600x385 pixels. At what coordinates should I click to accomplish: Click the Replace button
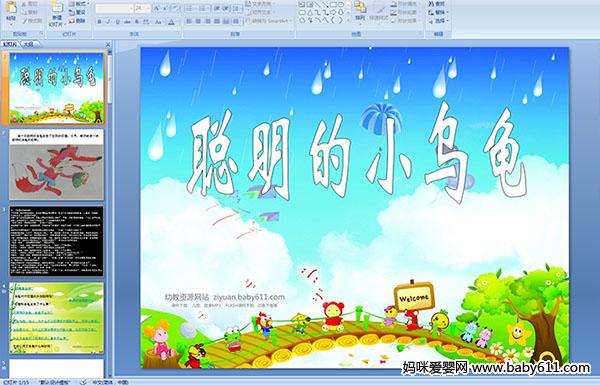(x=437, y=12)
